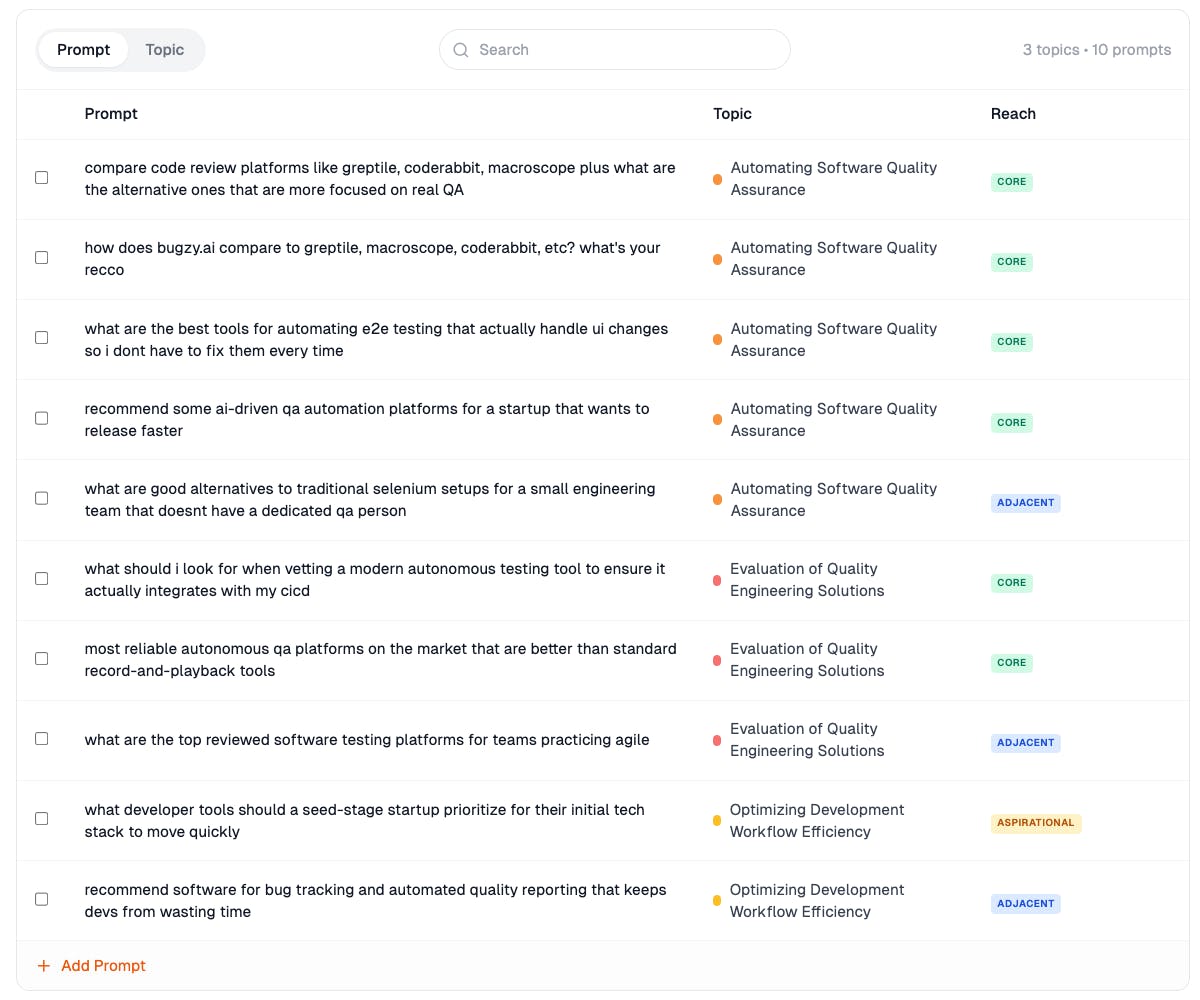Click red topic dot for cicd prompt
The height and width of the screenshot is (1000, 1200).
pos(717,580)
